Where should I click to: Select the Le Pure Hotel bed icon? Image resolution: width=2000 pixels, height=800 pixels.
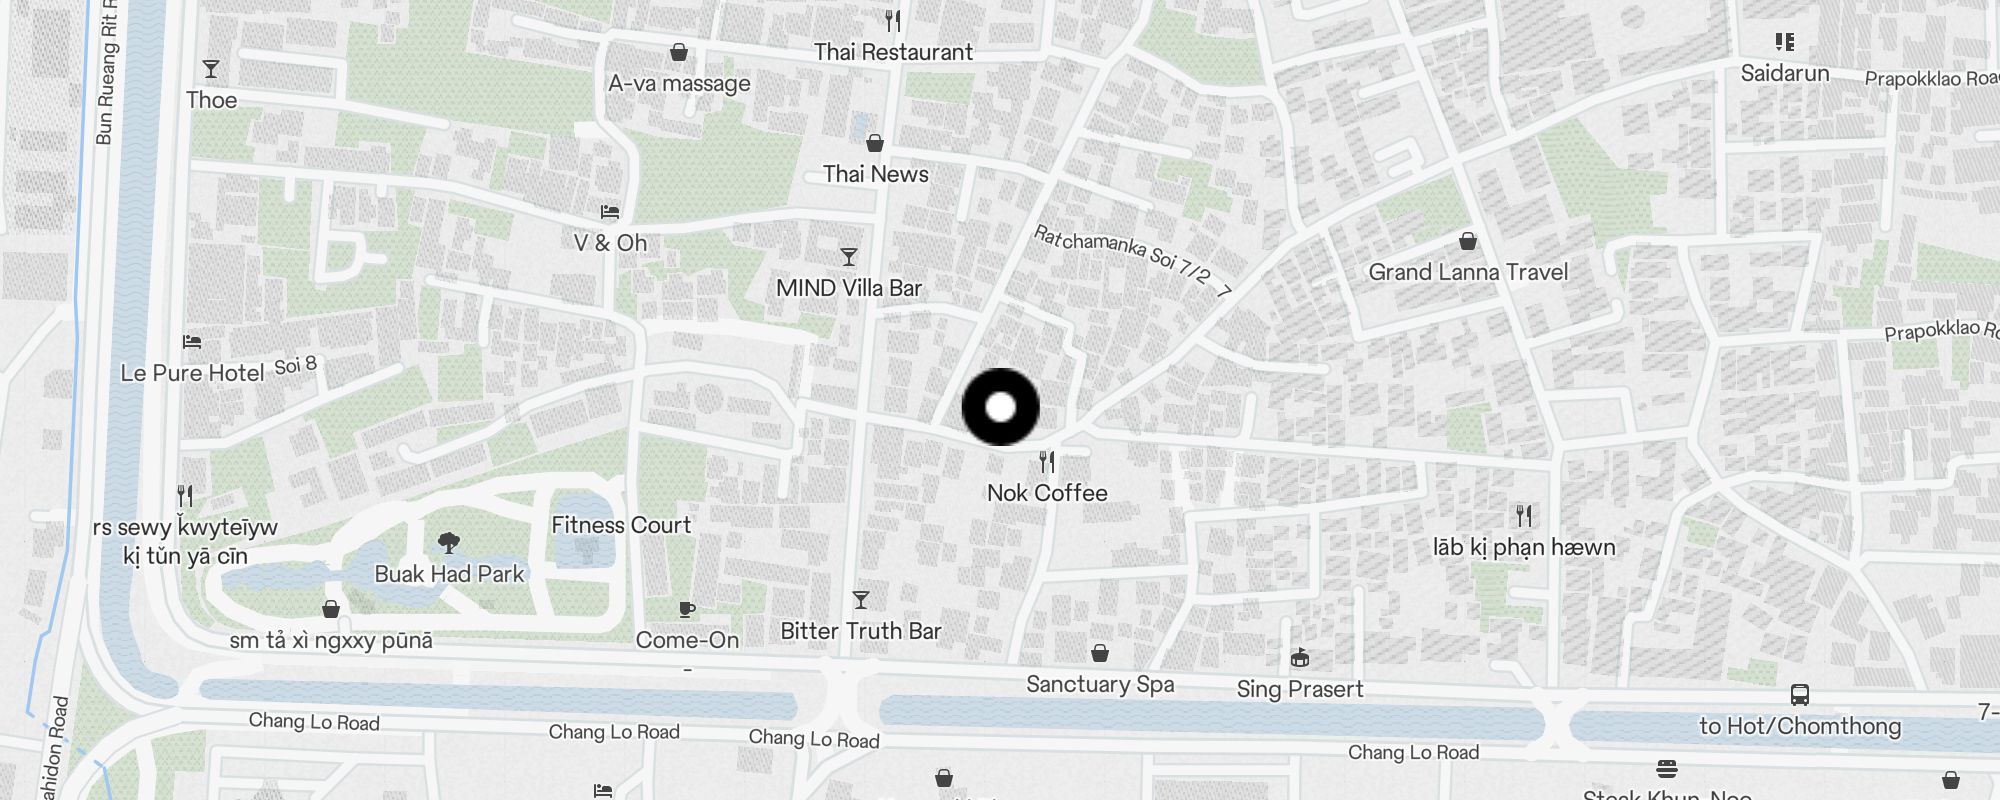tap(192, 342)
